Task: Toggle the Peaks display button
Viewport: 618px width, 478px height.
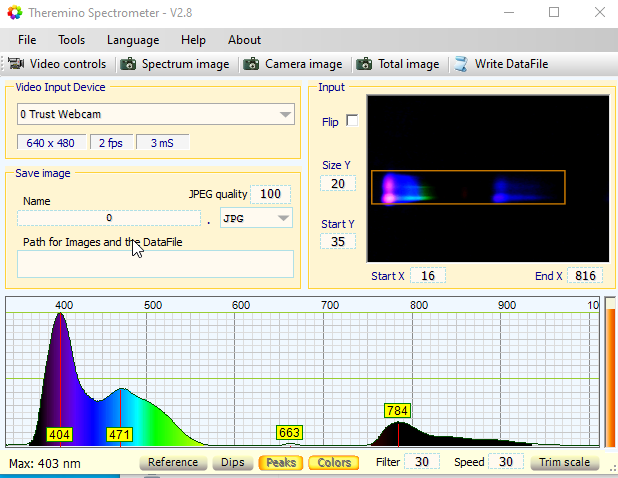Action: click(x=281, y=462)
